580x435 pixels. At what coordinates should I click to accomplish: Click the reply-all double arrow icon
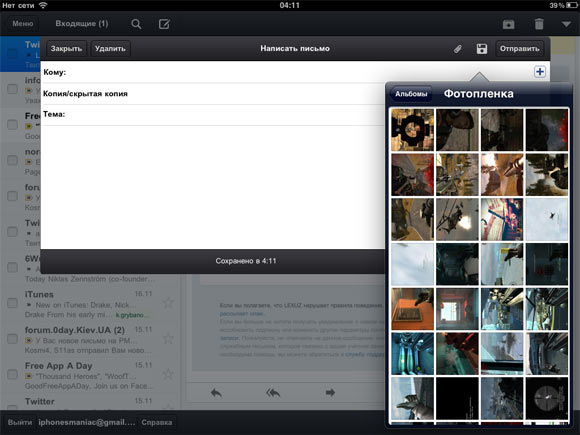273,392
